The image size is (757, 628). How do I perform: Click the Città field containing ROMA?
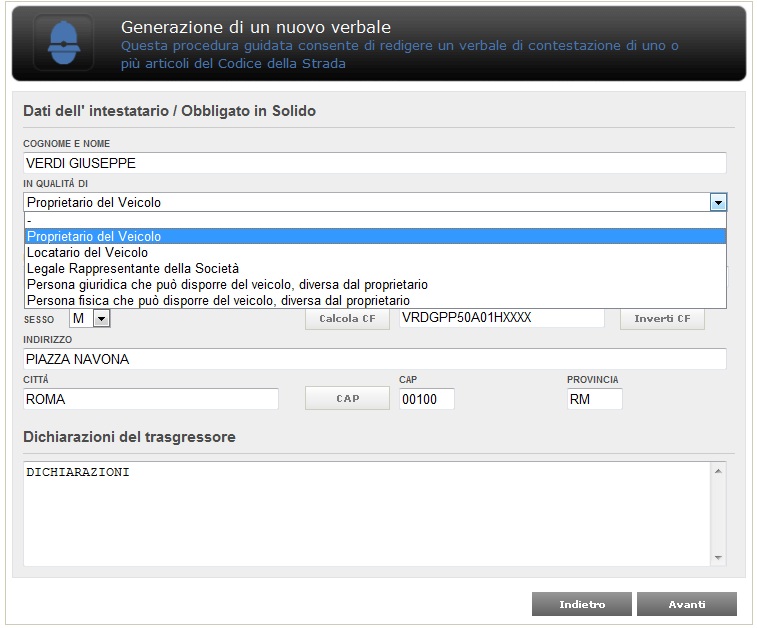tap(151, 399)
